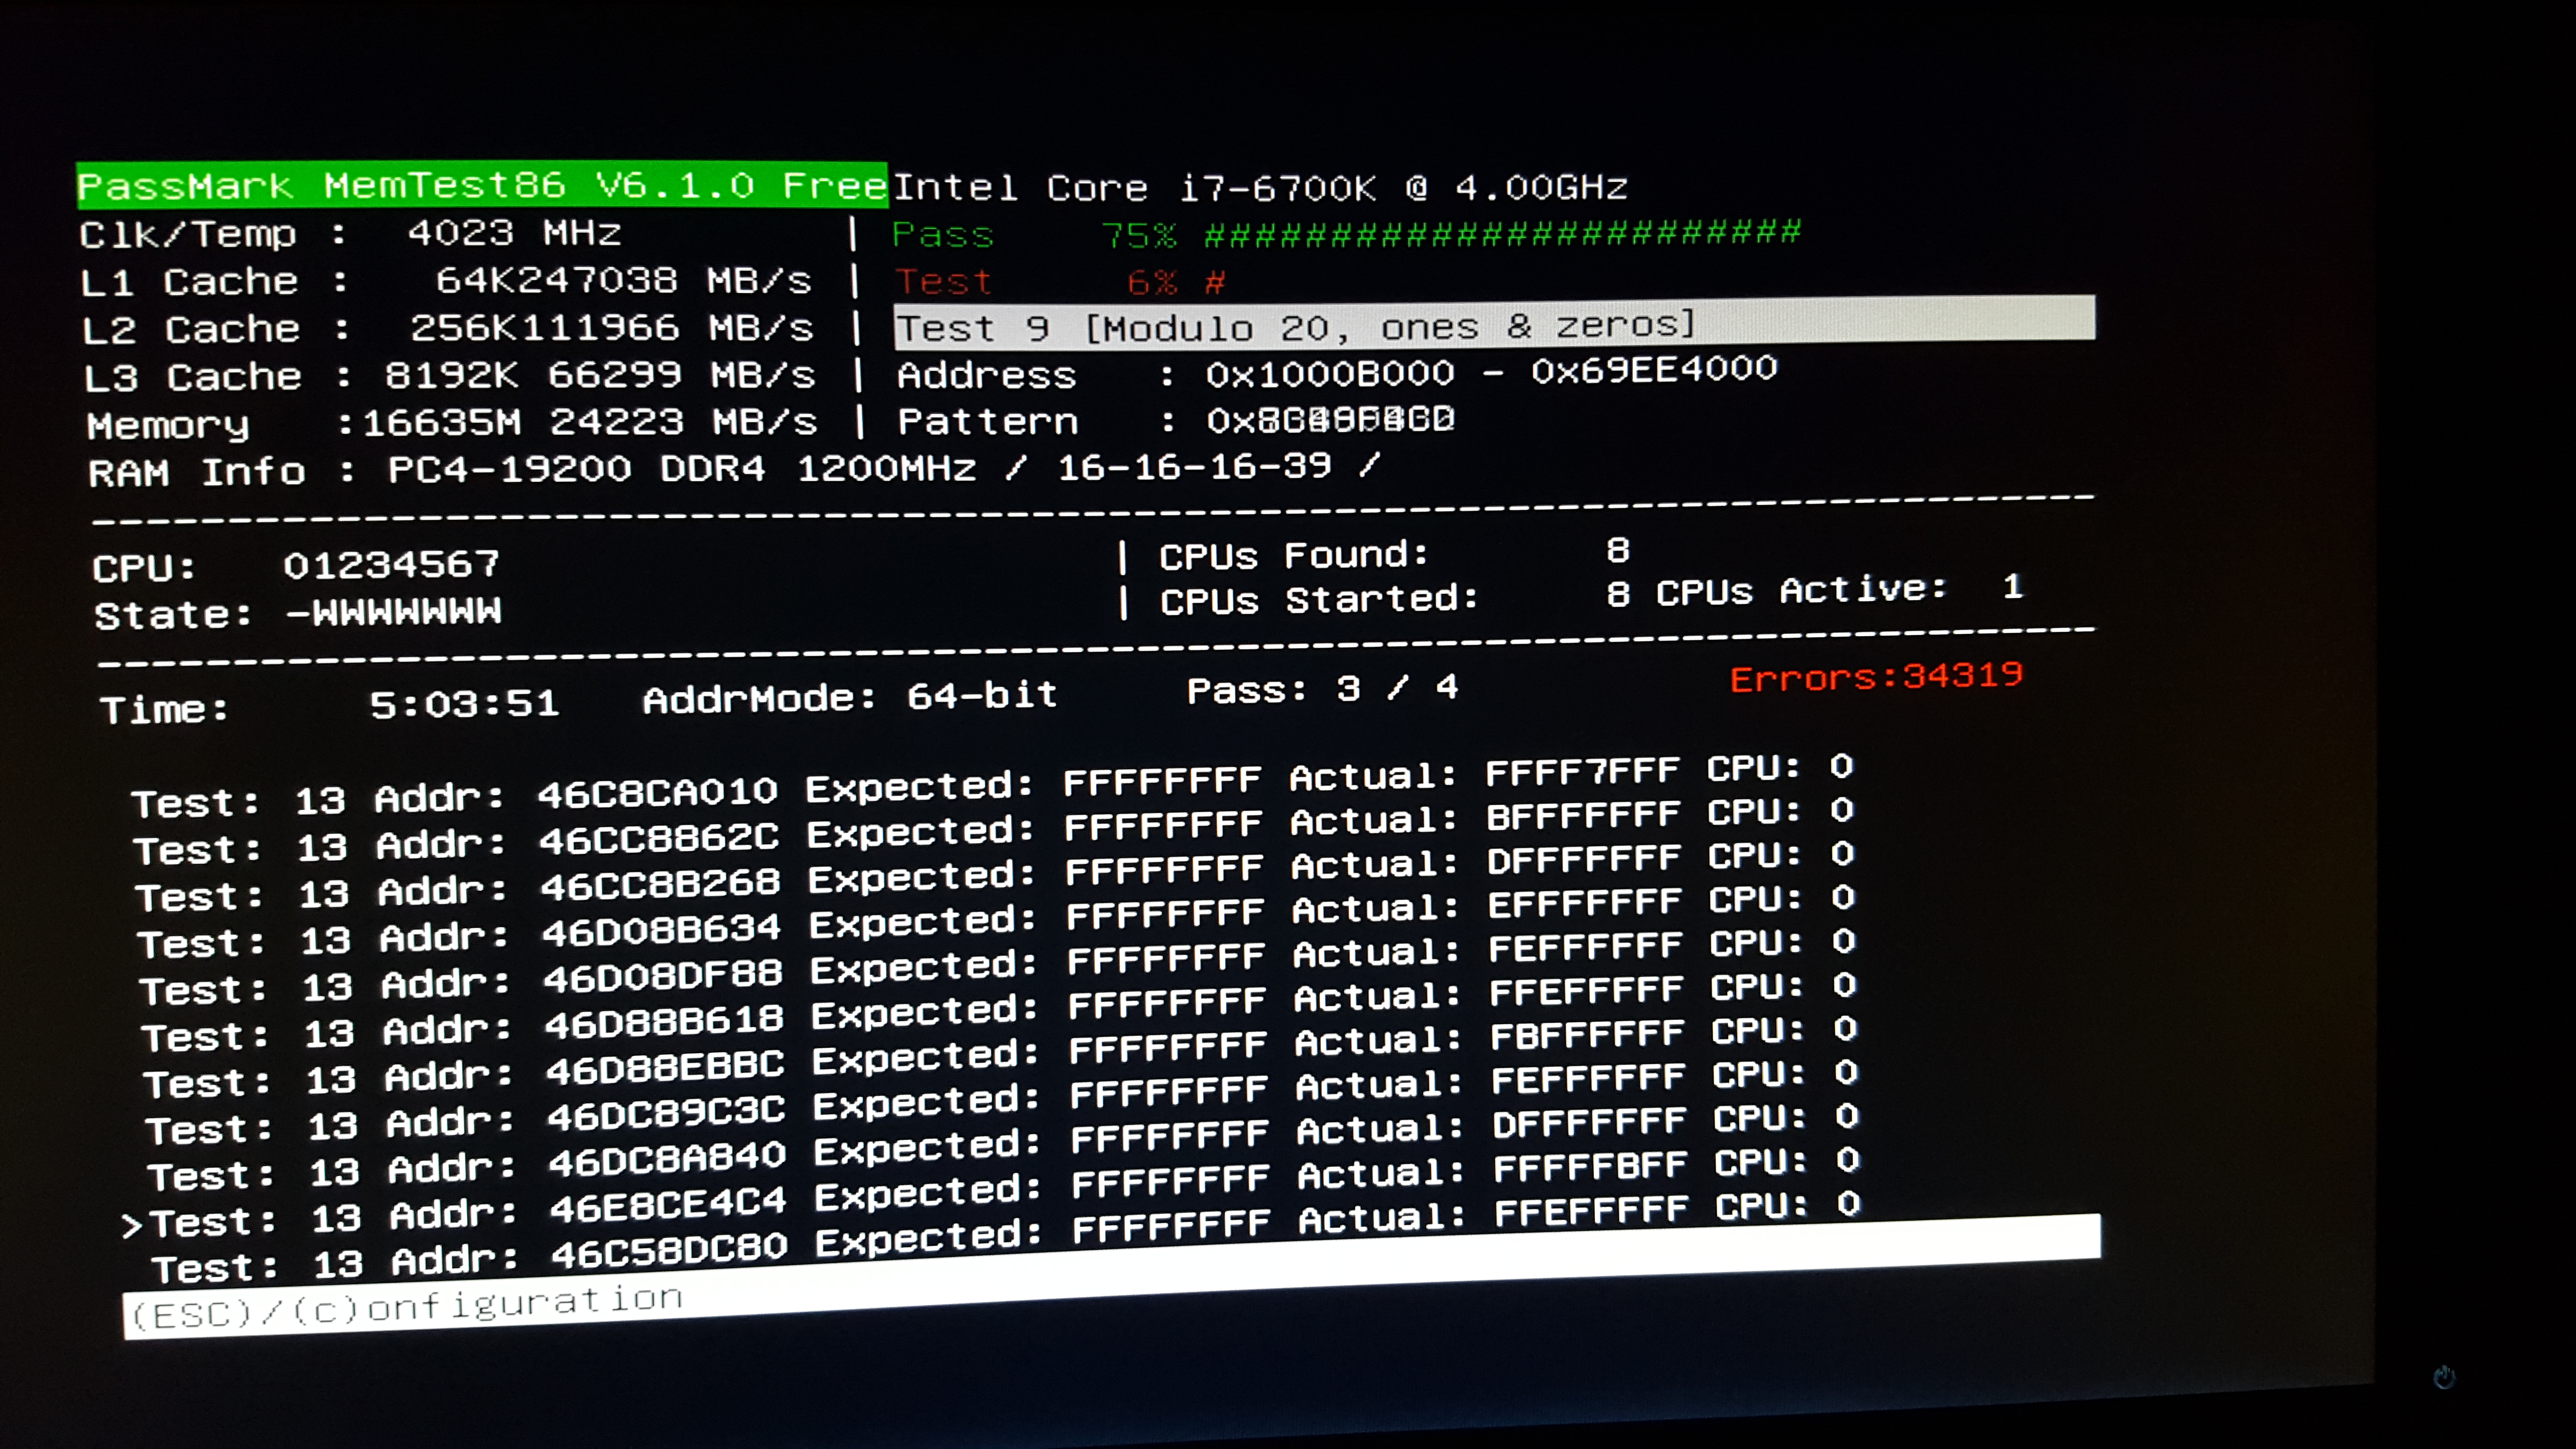
Task: Click the (ESC)/(c)onfiguration footer option
Action: click(x=406, y=1305)
